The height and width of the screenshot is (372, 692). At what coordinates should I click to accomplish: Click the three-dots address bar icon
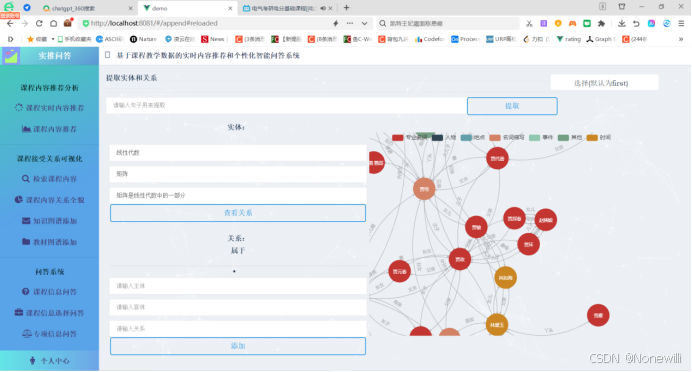(350, 23)
